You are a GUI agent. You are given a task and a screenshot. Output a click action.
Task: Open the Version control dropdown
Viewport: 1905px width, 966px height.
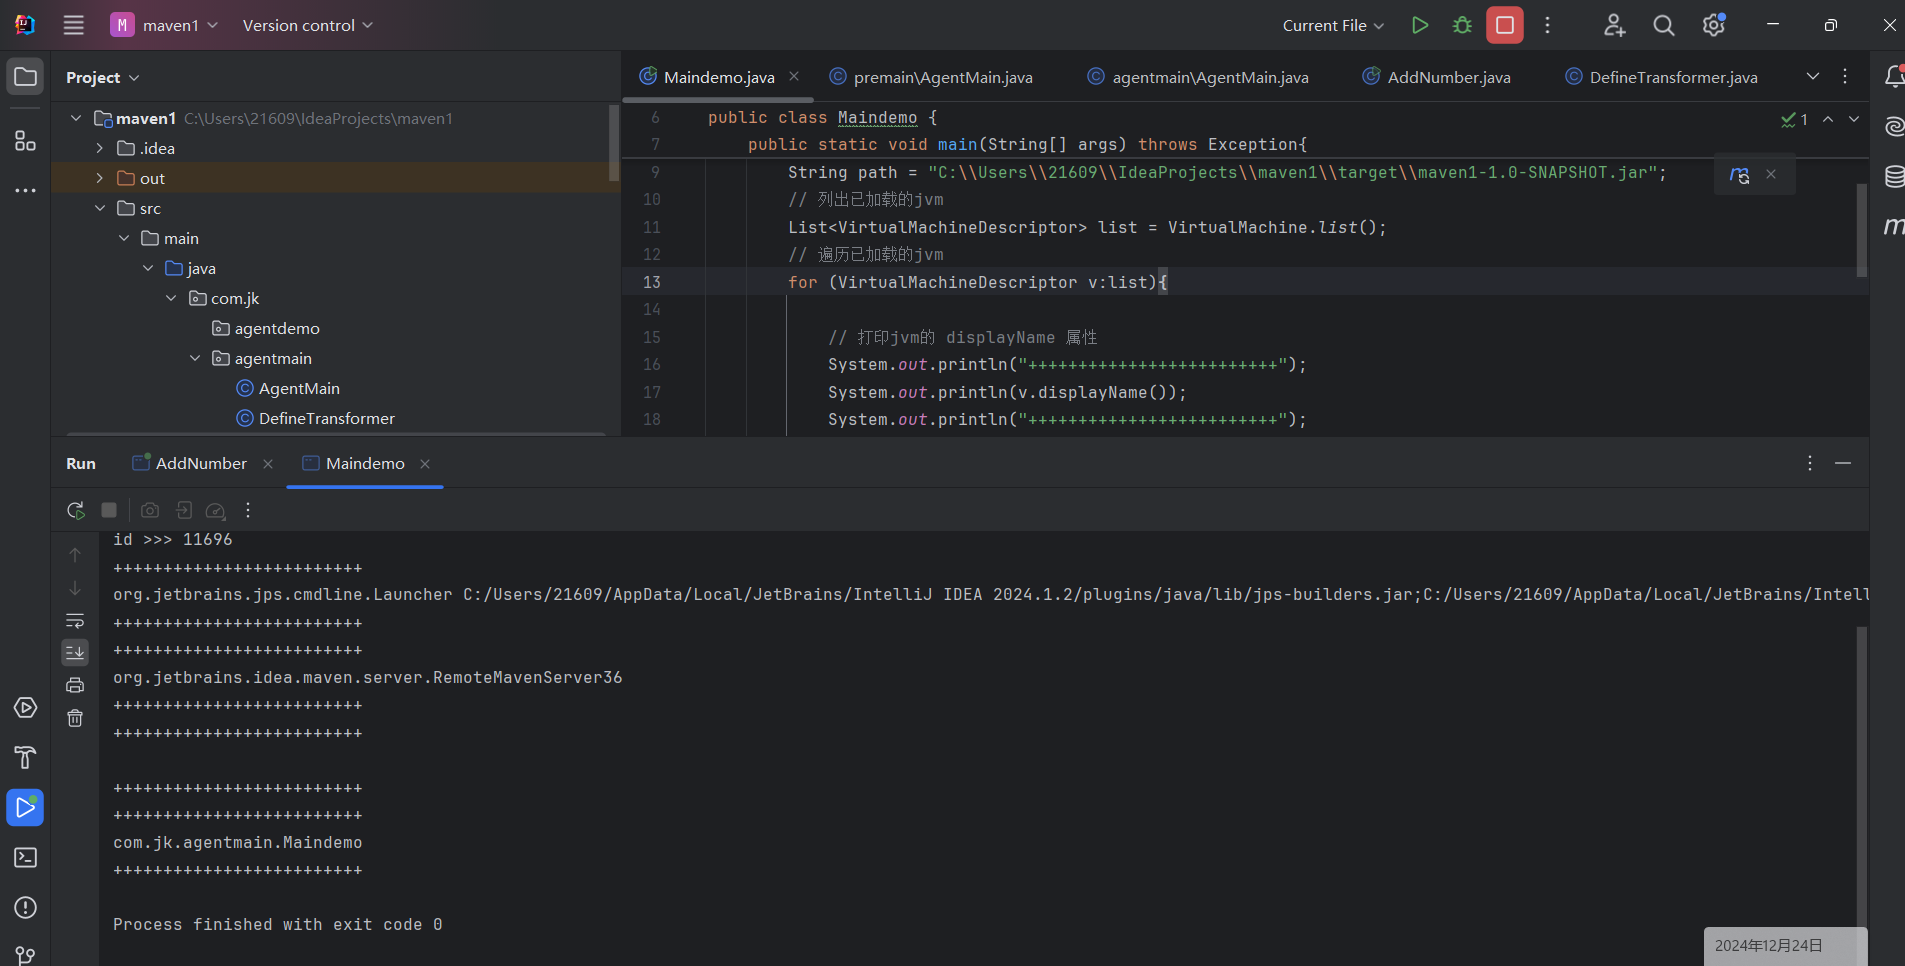[x=307, y=25]
